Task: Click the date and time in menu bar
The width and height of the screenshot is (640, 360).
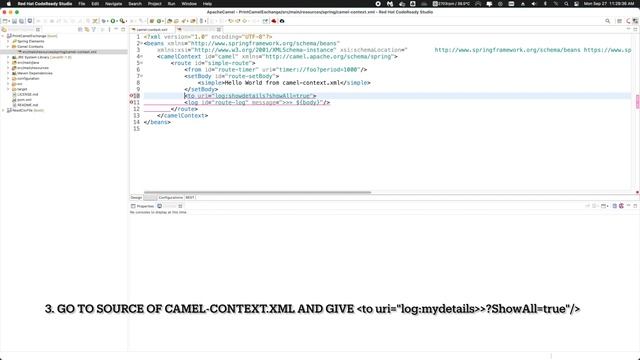Action: pos(609,4)
